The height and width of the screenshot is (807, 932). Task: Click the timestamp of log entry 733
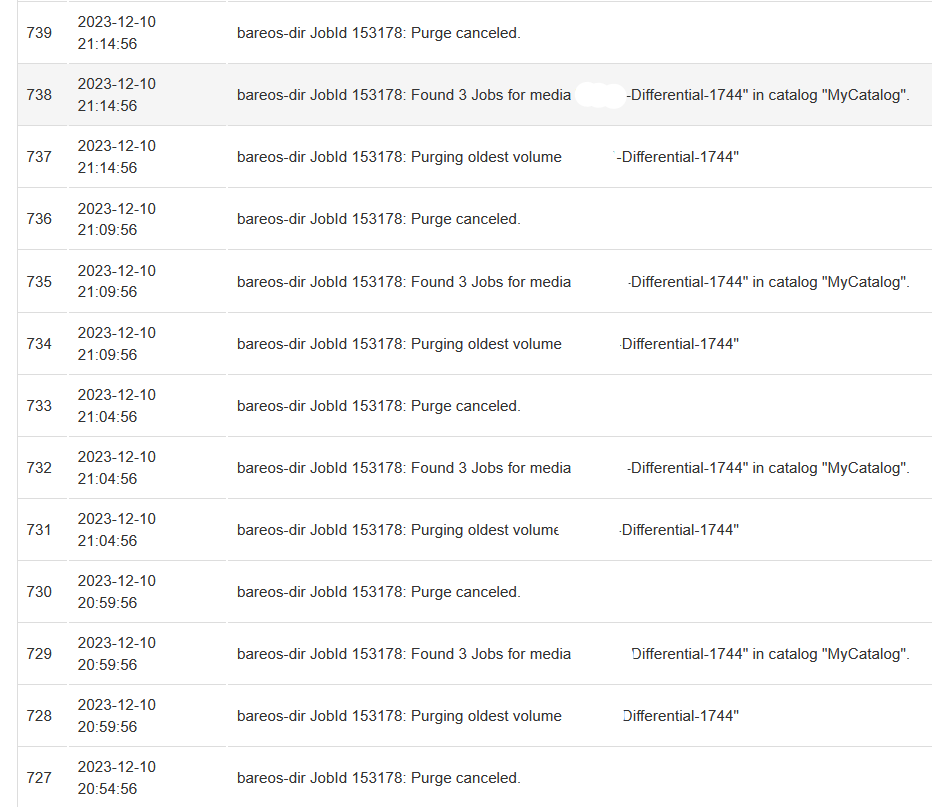point(116,406)
